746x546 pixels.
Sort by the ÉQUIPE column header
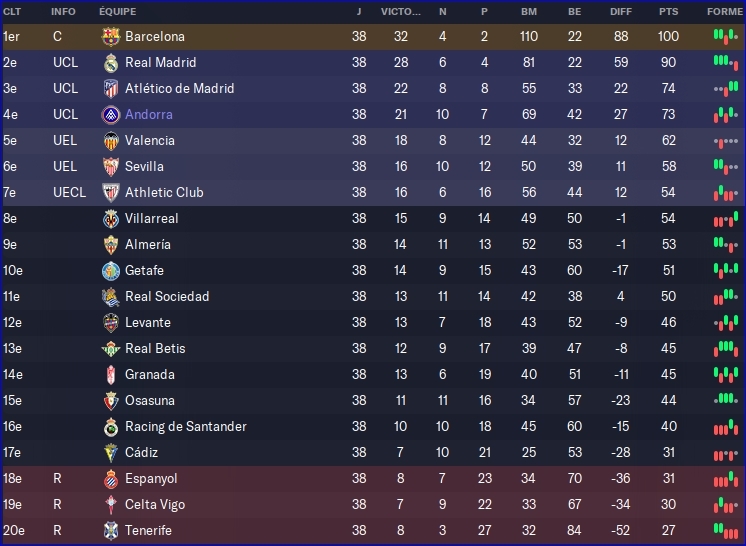click(118, 11)
